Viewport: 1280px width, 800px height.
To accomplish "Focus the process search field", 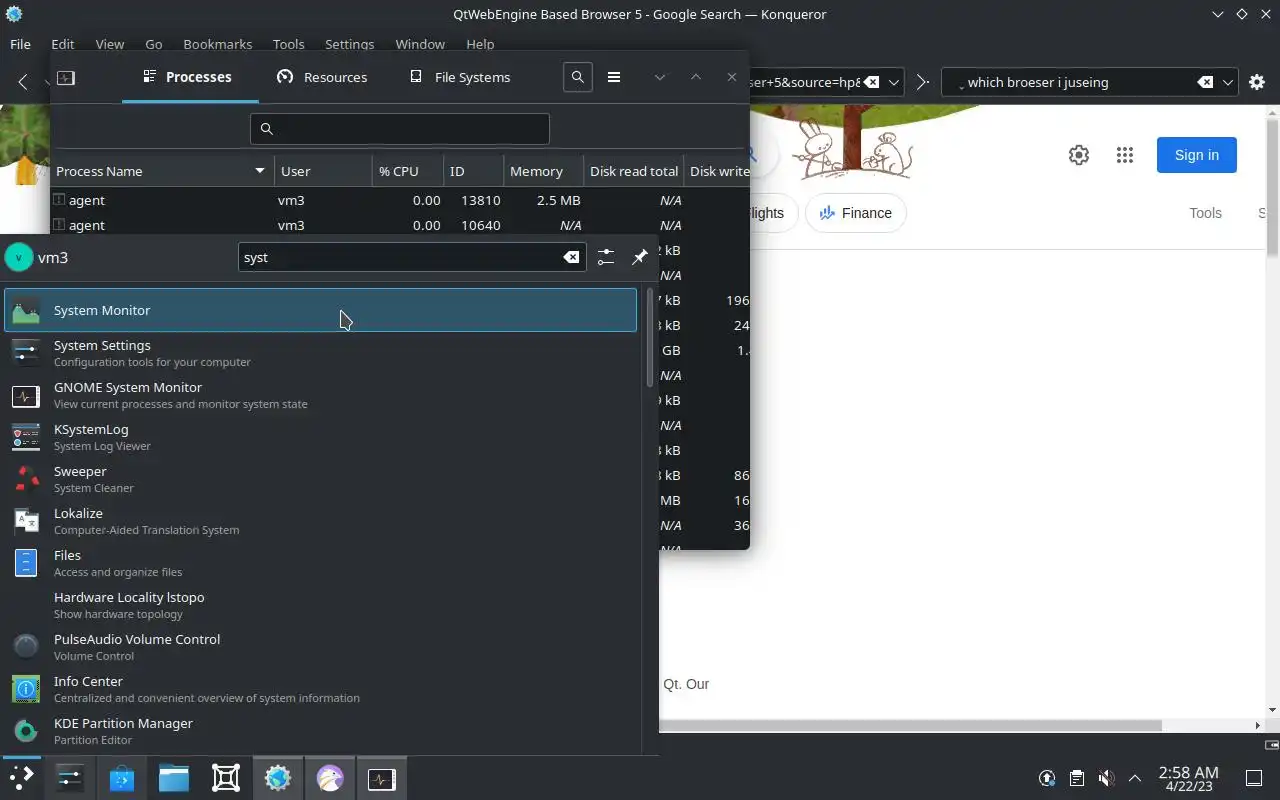I will pyautogui.click(x=400, y=128).
